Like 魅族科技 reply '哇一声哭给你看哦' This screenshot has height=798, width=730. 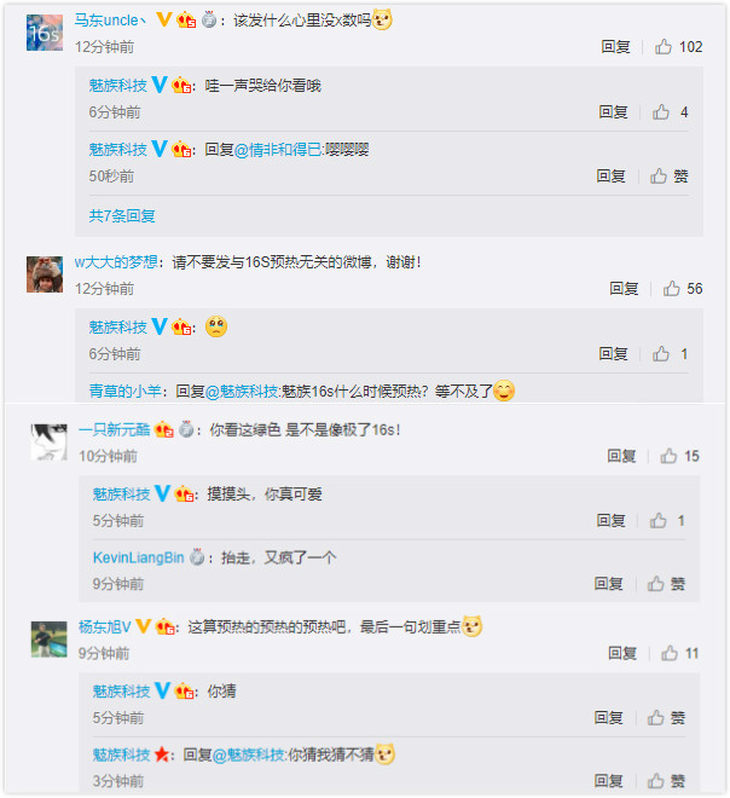[x=661, y=112]
